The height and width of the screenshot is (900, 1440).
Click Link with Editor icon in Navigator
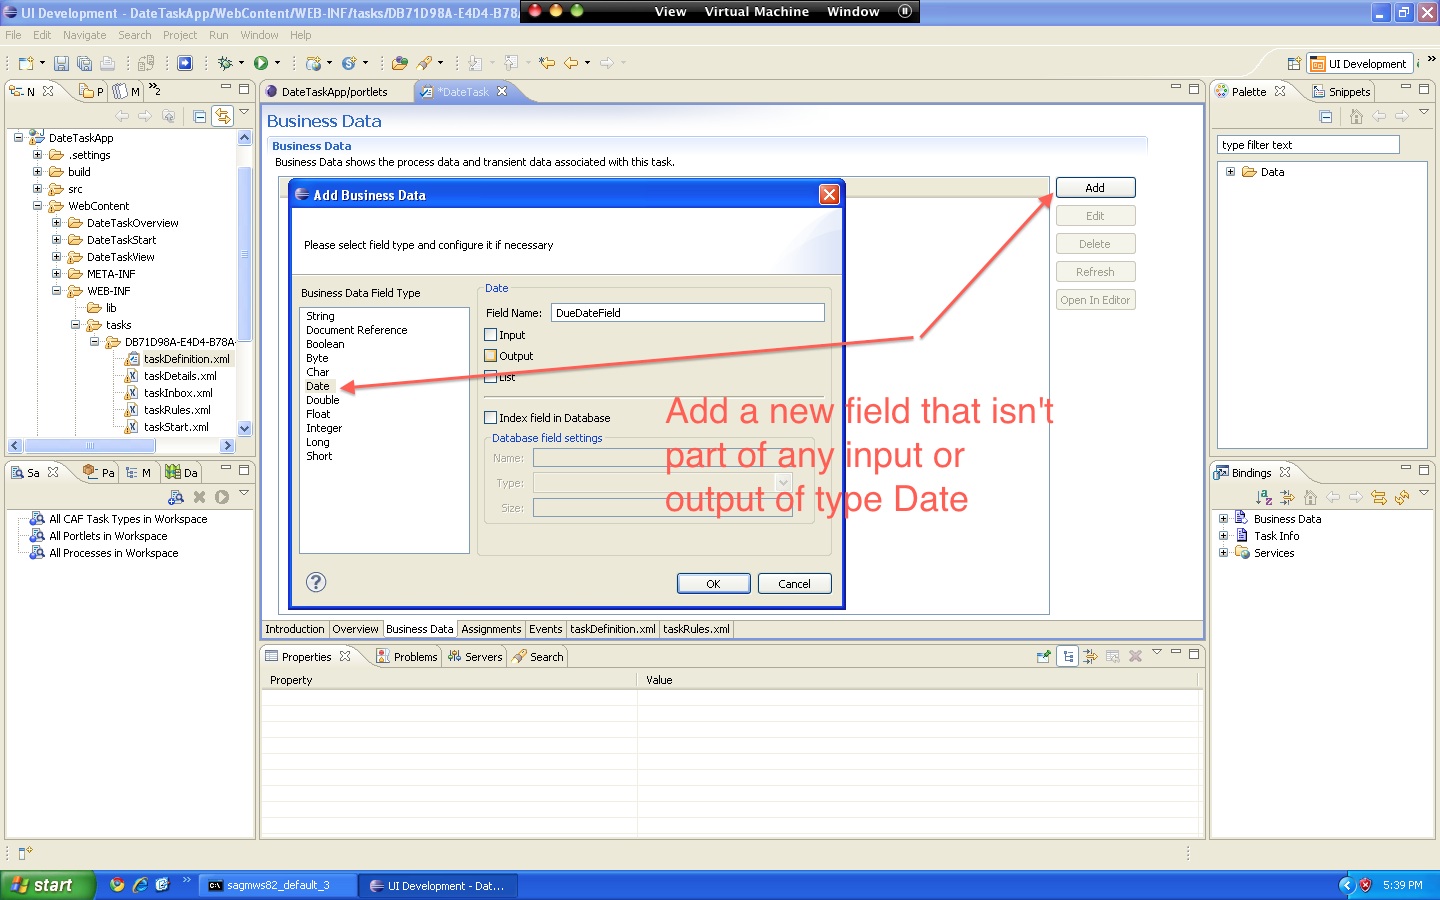click(x=222, y=116)
